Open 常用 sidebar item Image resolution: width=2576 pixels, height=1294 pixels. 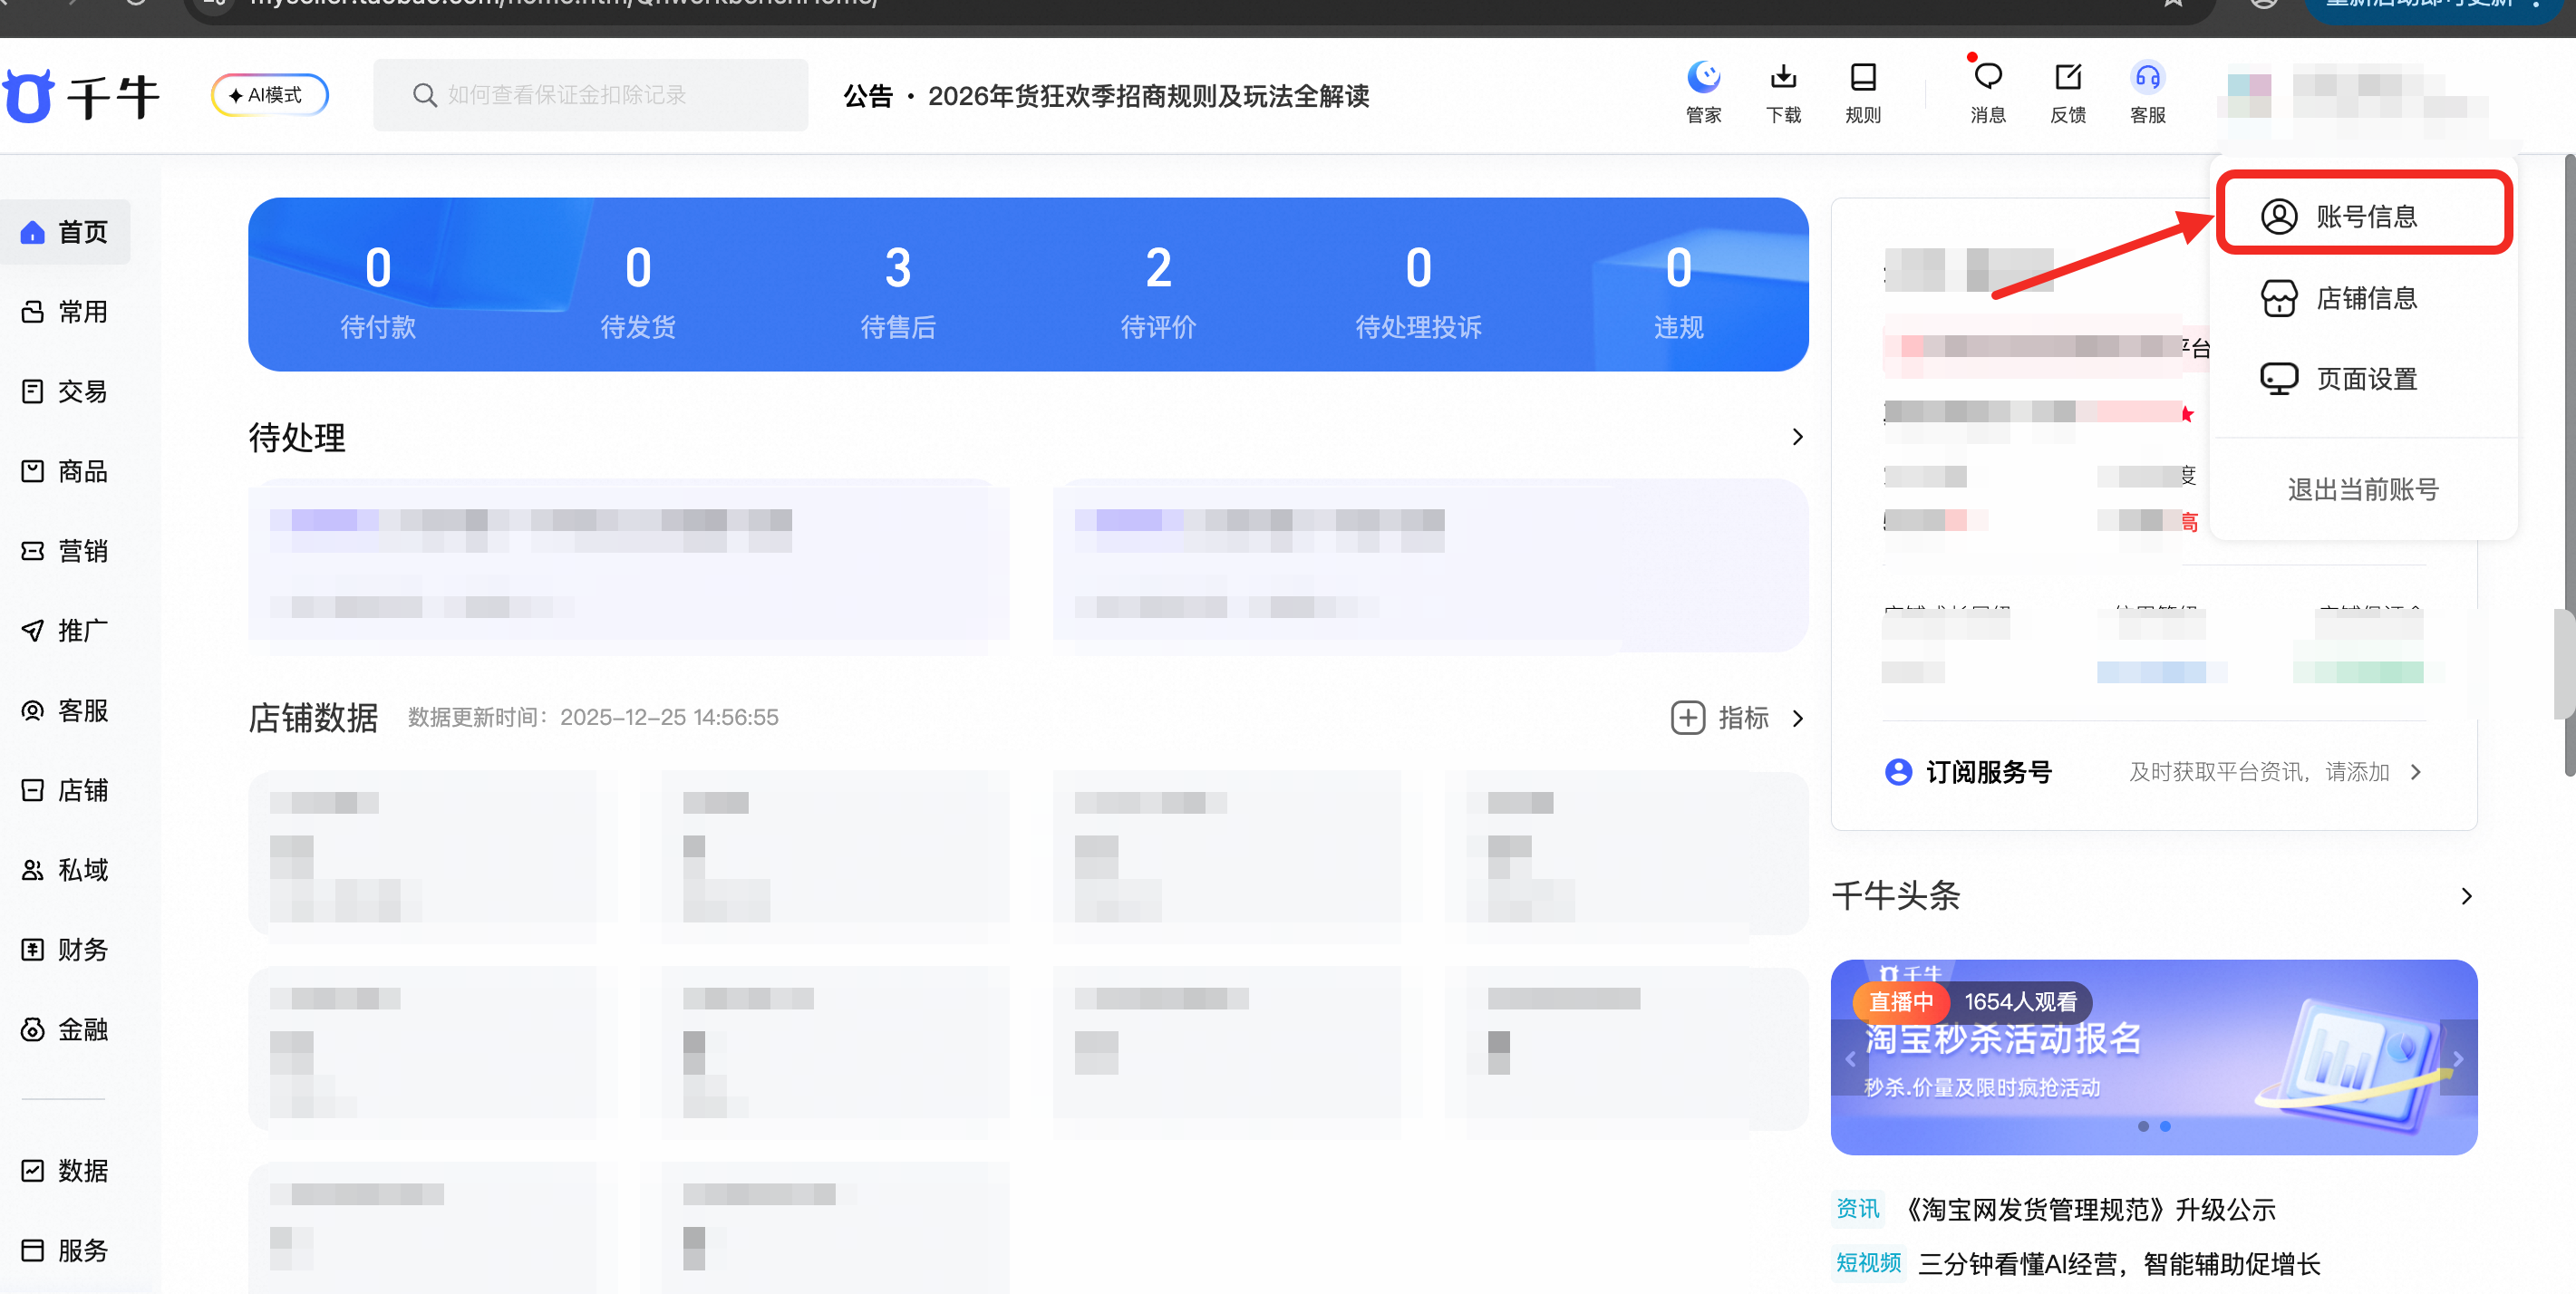point(66,312)
